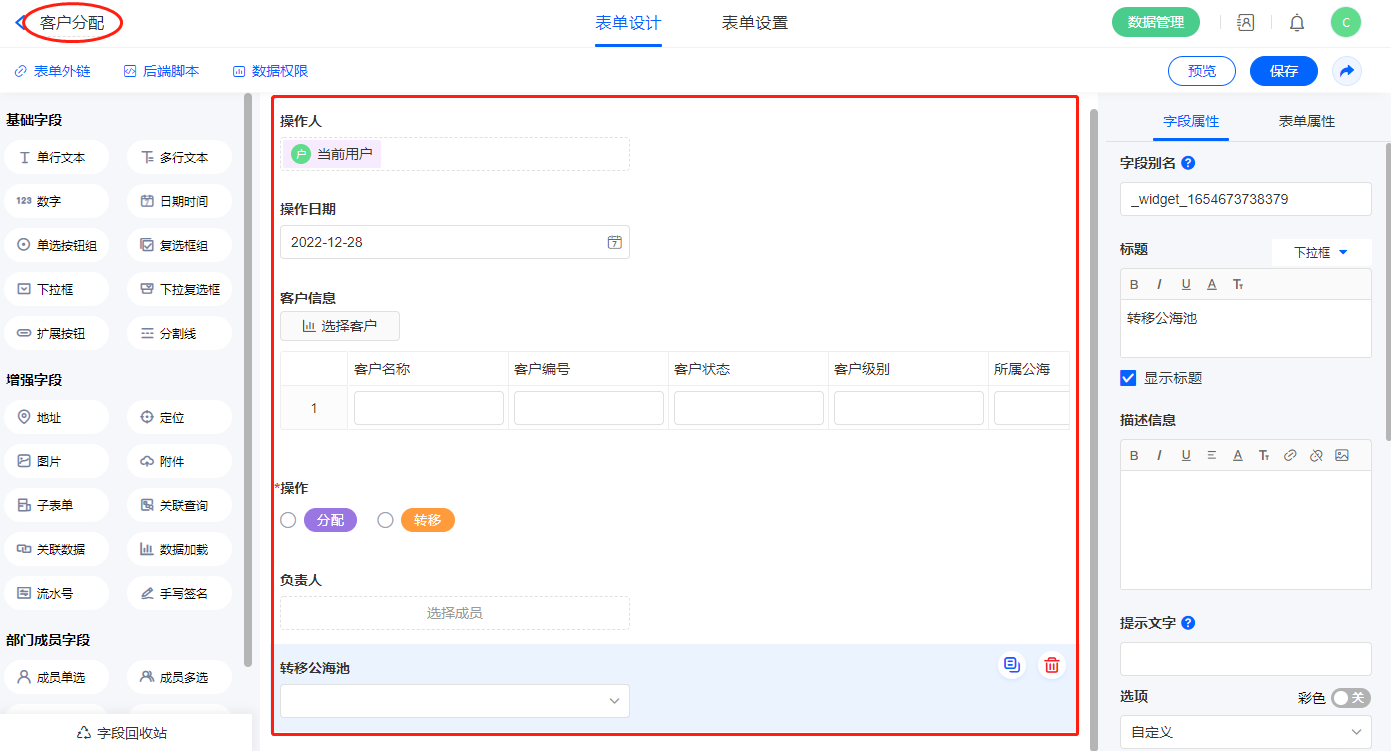Expand the 转移公海池 dropdown on the form
This screenshot has height=751, width=1391.
pos(455,701)
